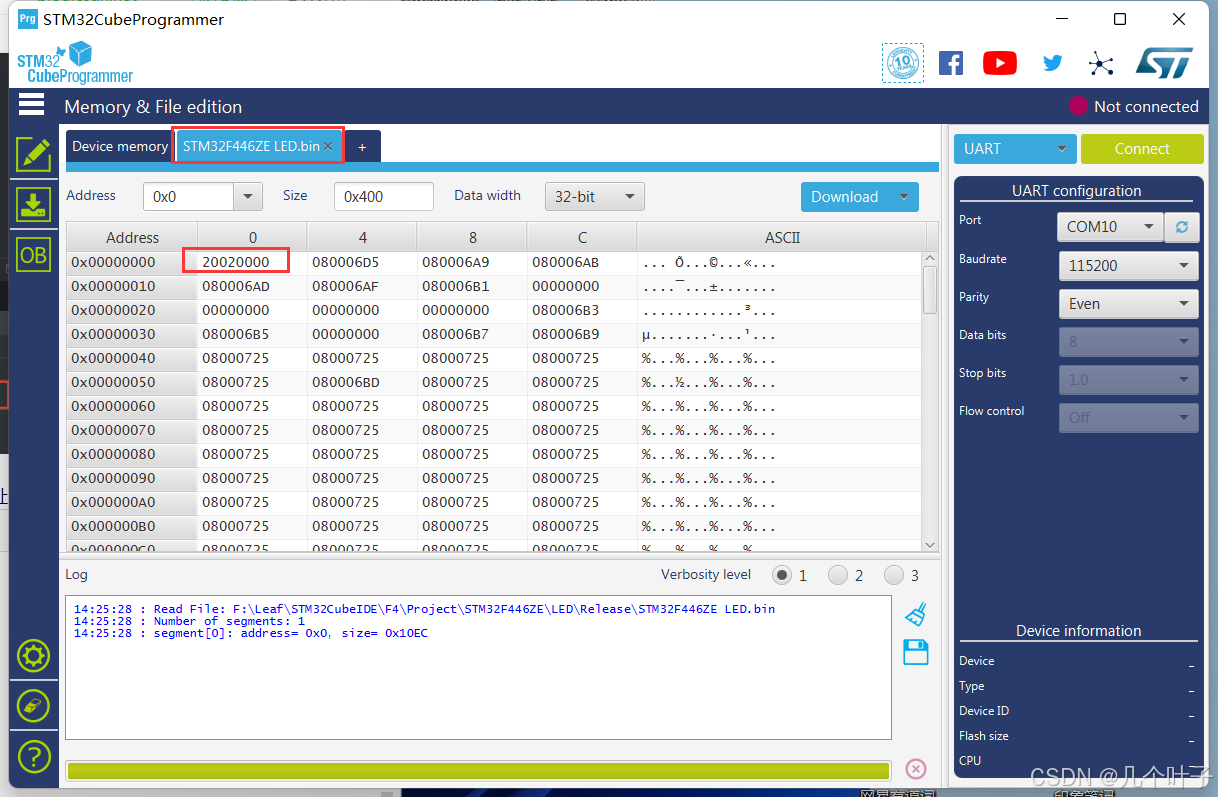Expand the Download button dropdown arrow
Image resolution: width=1218 pixels, height=797 pixels.
pos(905,197)
